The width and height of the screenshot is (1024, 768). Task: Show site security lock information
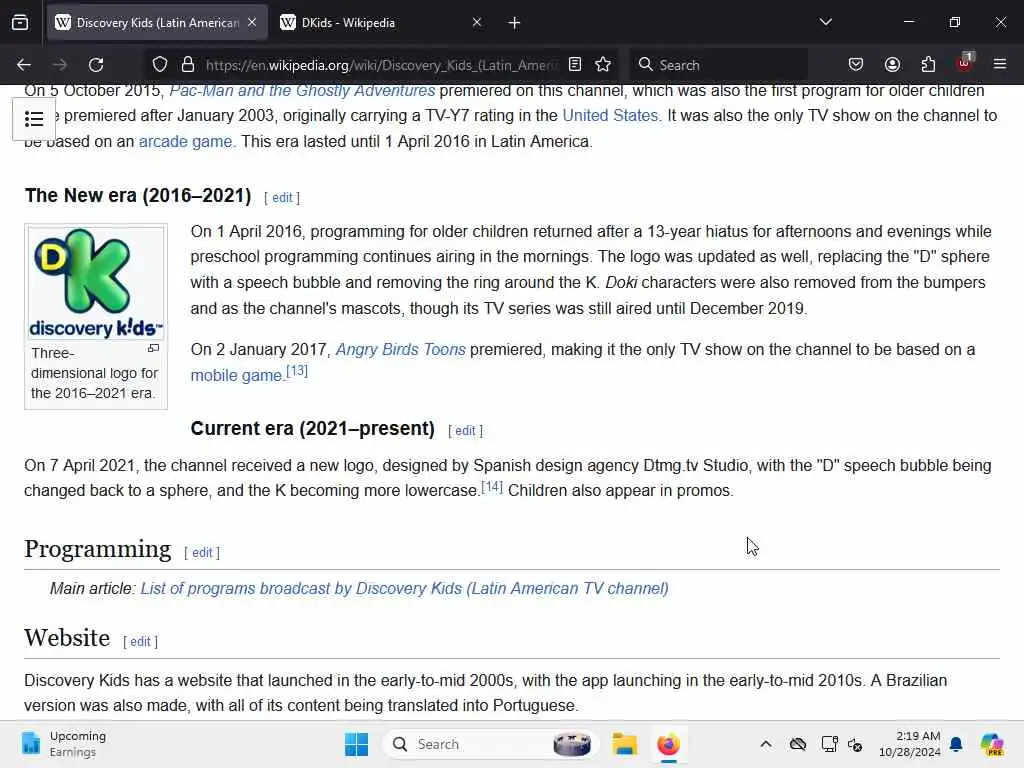tap(188, 65)
